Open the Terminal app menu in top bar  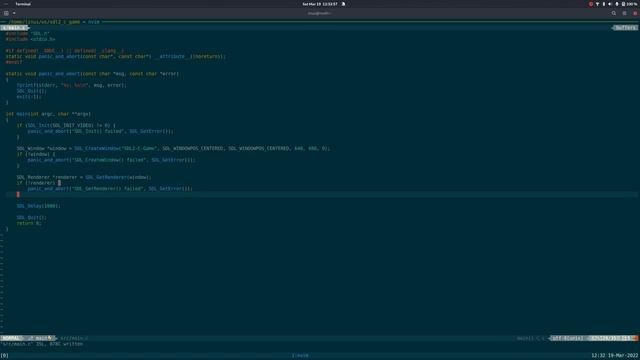[x=23, y=4]
